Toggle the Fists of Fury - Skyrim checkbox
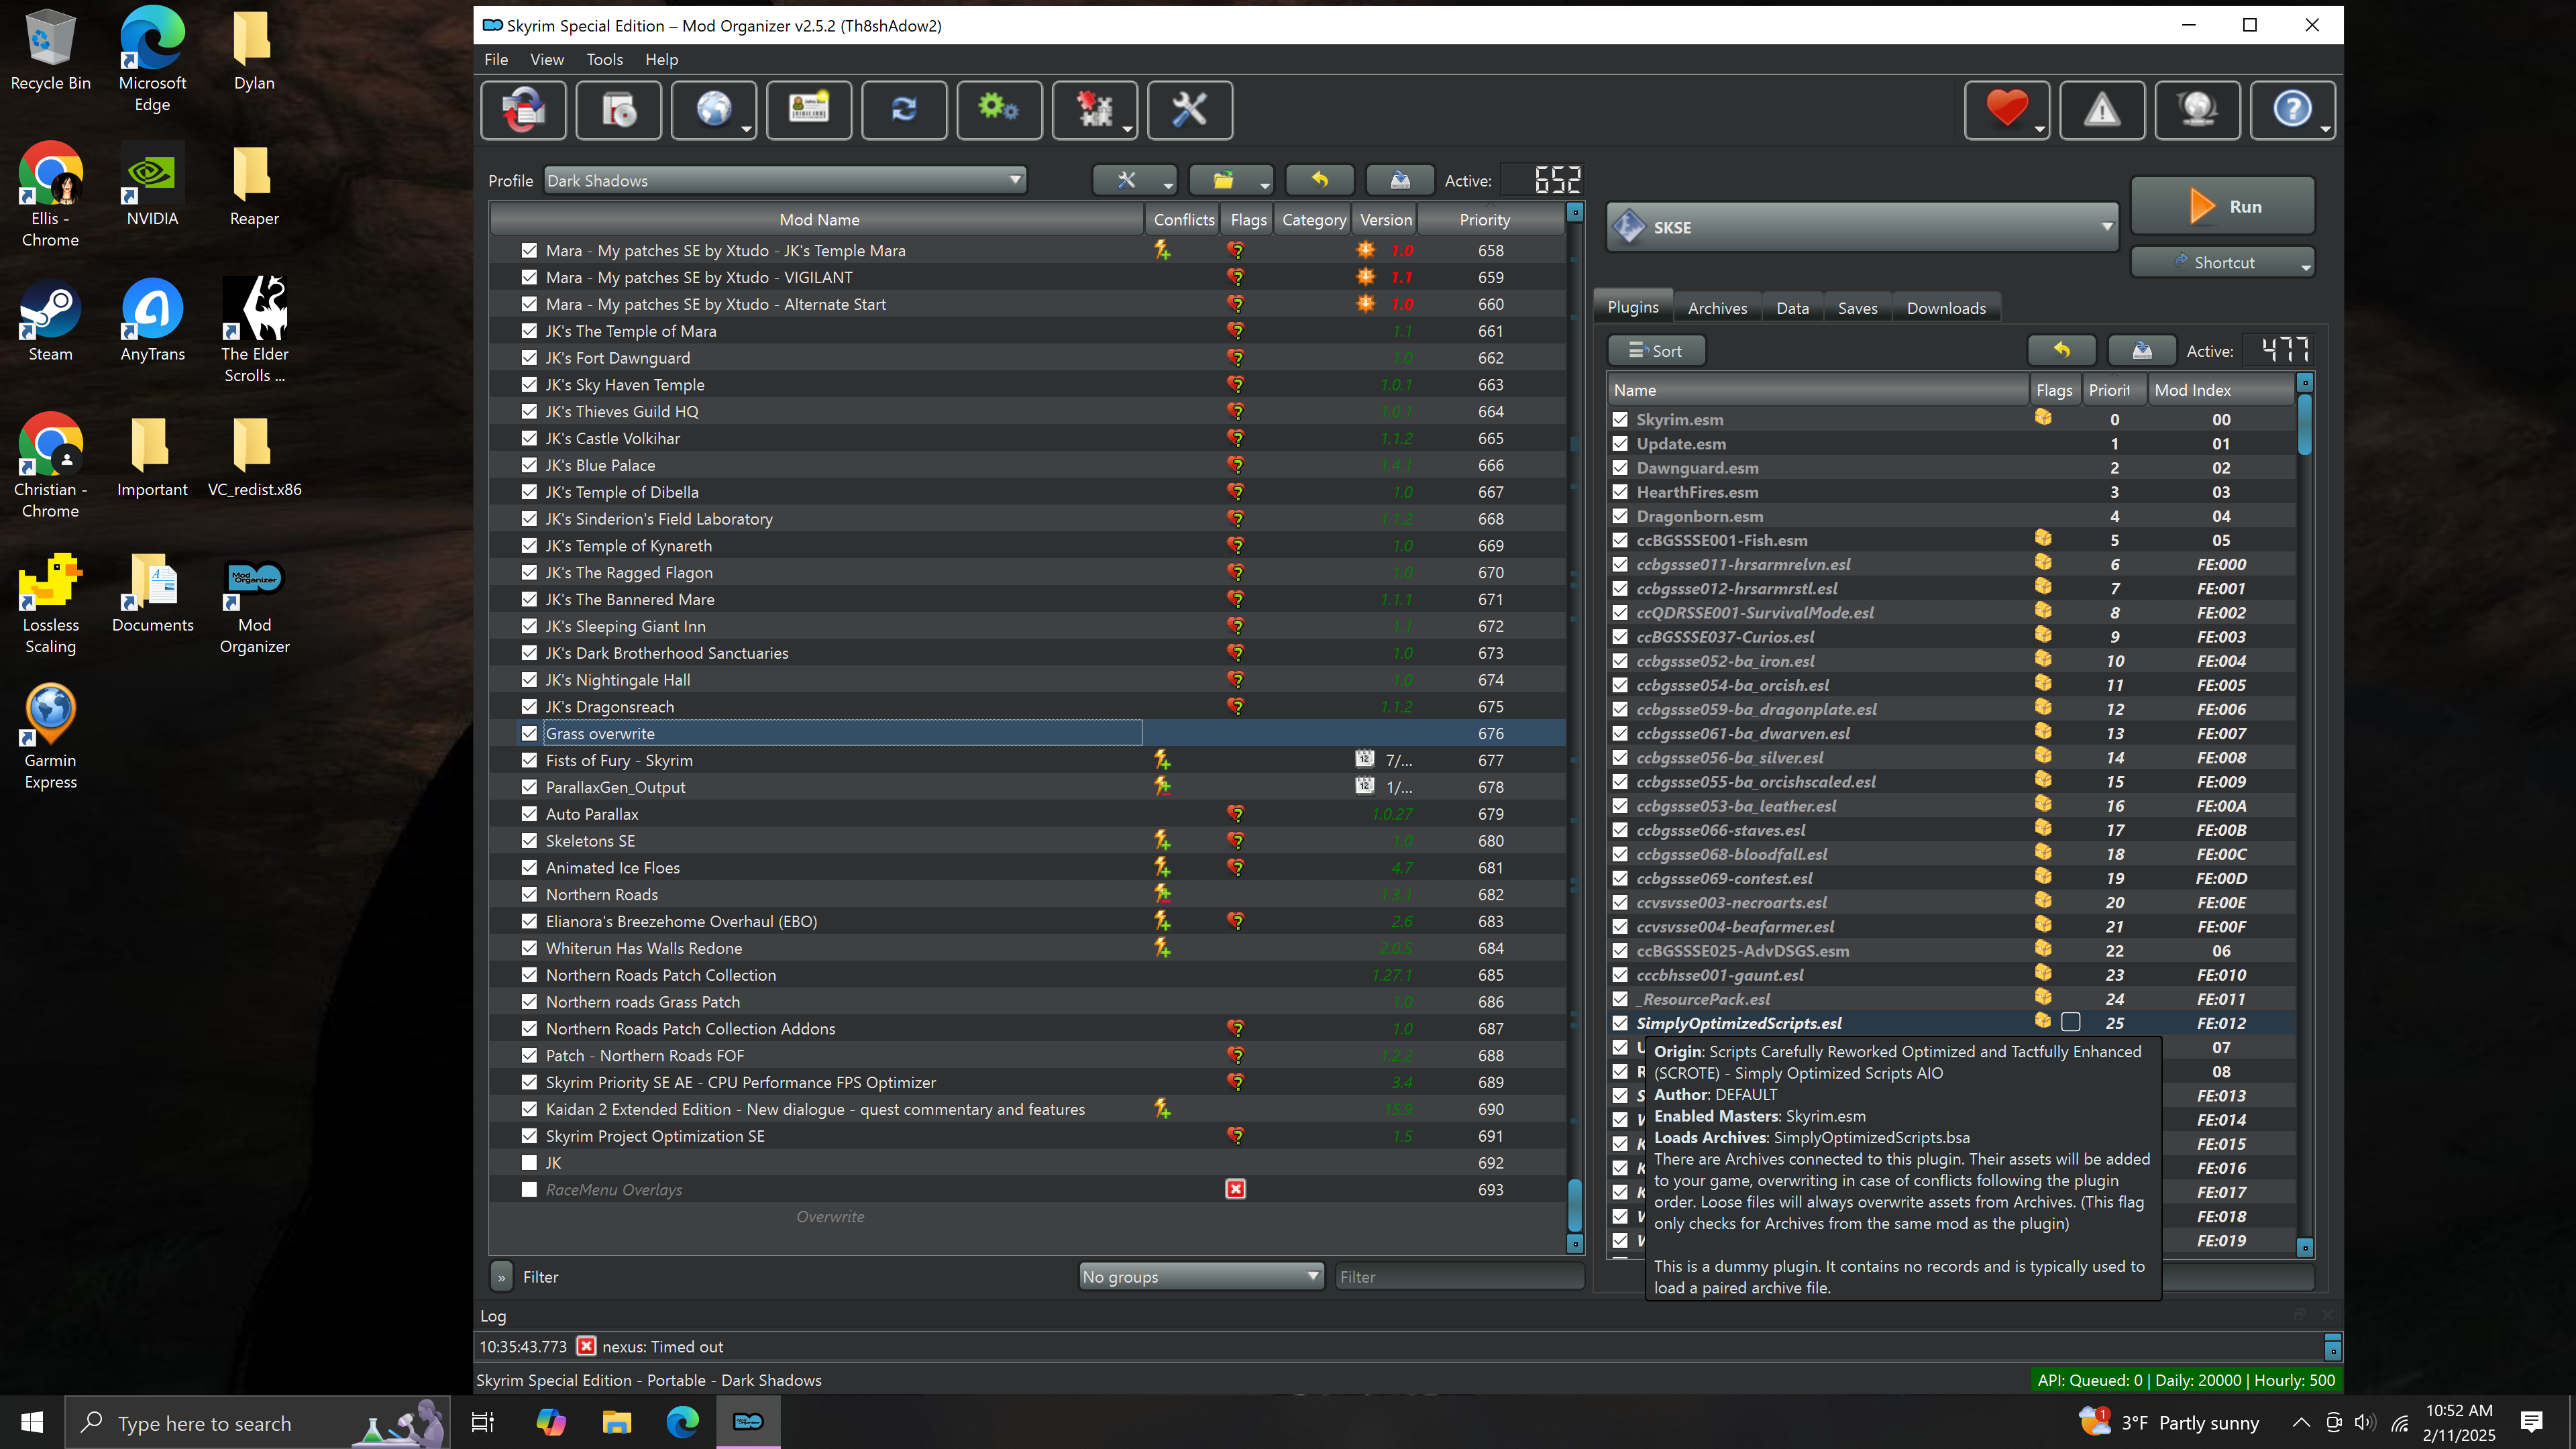This screenshot has width=2576, height=1449. (529, 760)
